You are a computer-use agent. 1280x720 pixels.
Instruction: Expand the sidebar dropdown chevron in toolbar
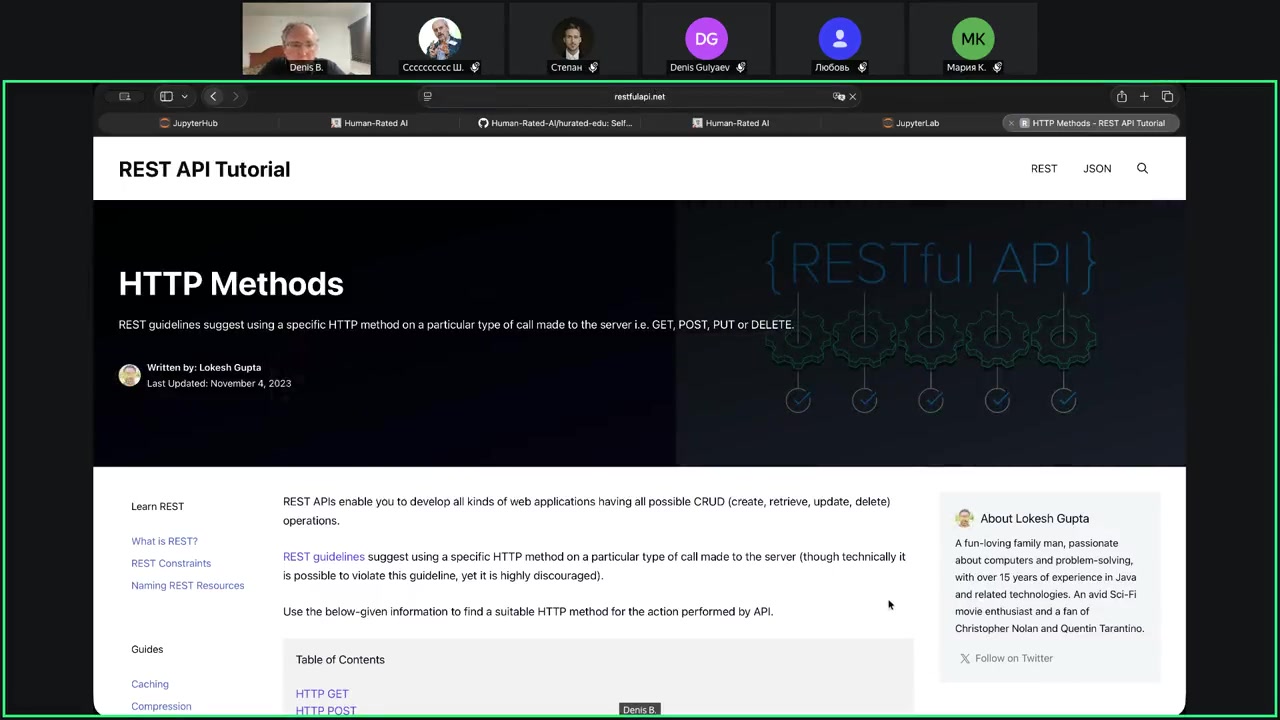(184, 97)
